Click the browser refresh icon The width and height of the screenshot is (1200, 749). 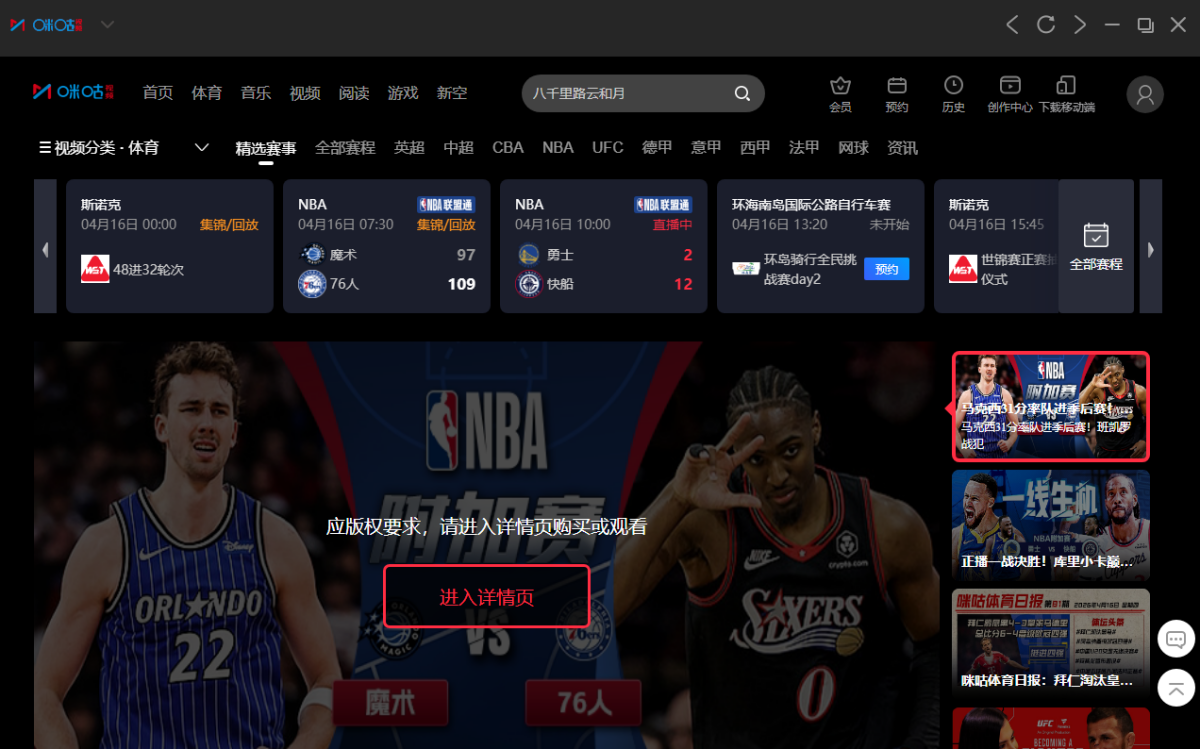coord(1046,24)
